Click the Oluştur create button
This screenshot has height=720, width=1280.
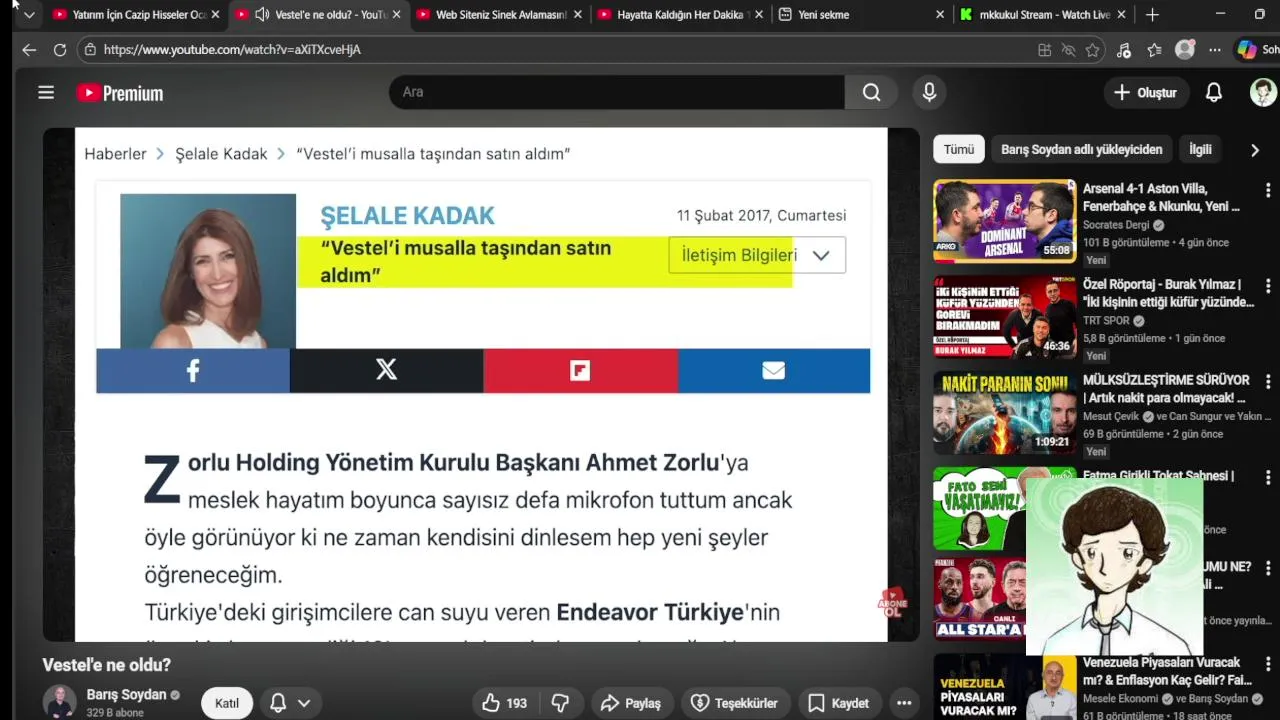[1145, 92]
